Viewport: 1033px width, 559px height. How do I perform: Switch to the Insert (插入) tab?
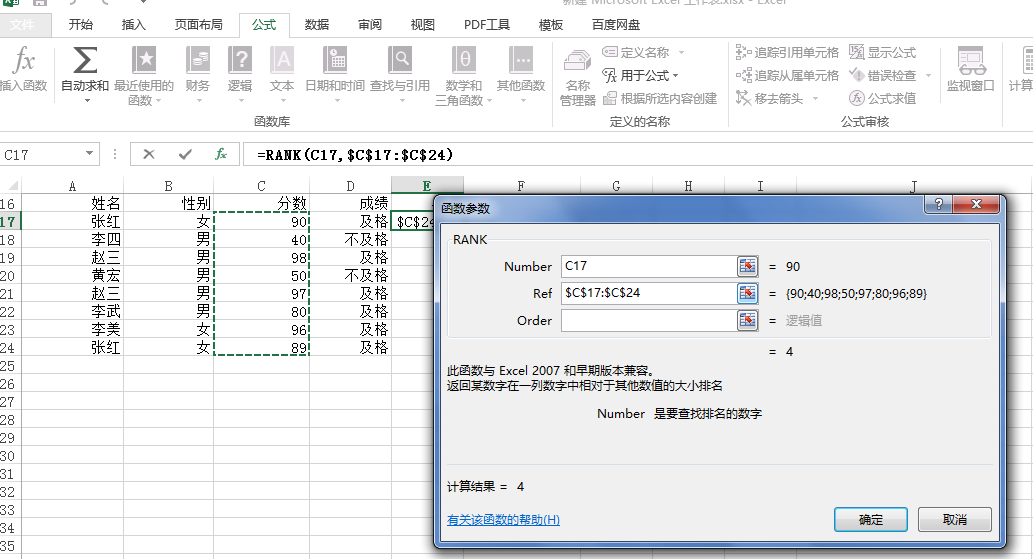[x=133, y=24]
